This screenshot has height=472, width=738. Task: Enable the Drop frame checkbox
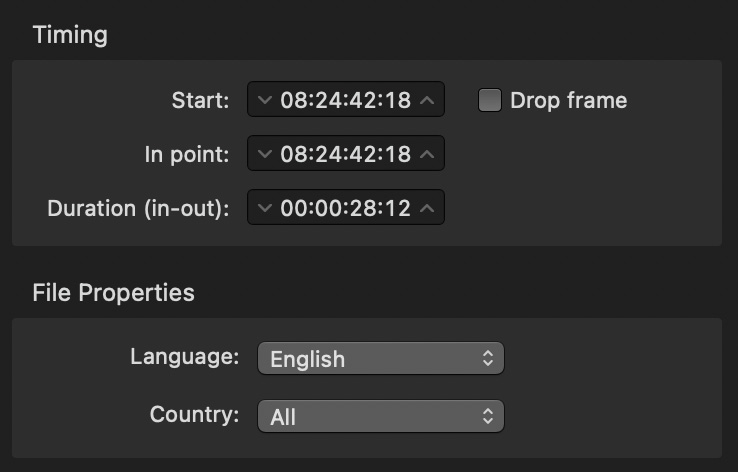489,100
